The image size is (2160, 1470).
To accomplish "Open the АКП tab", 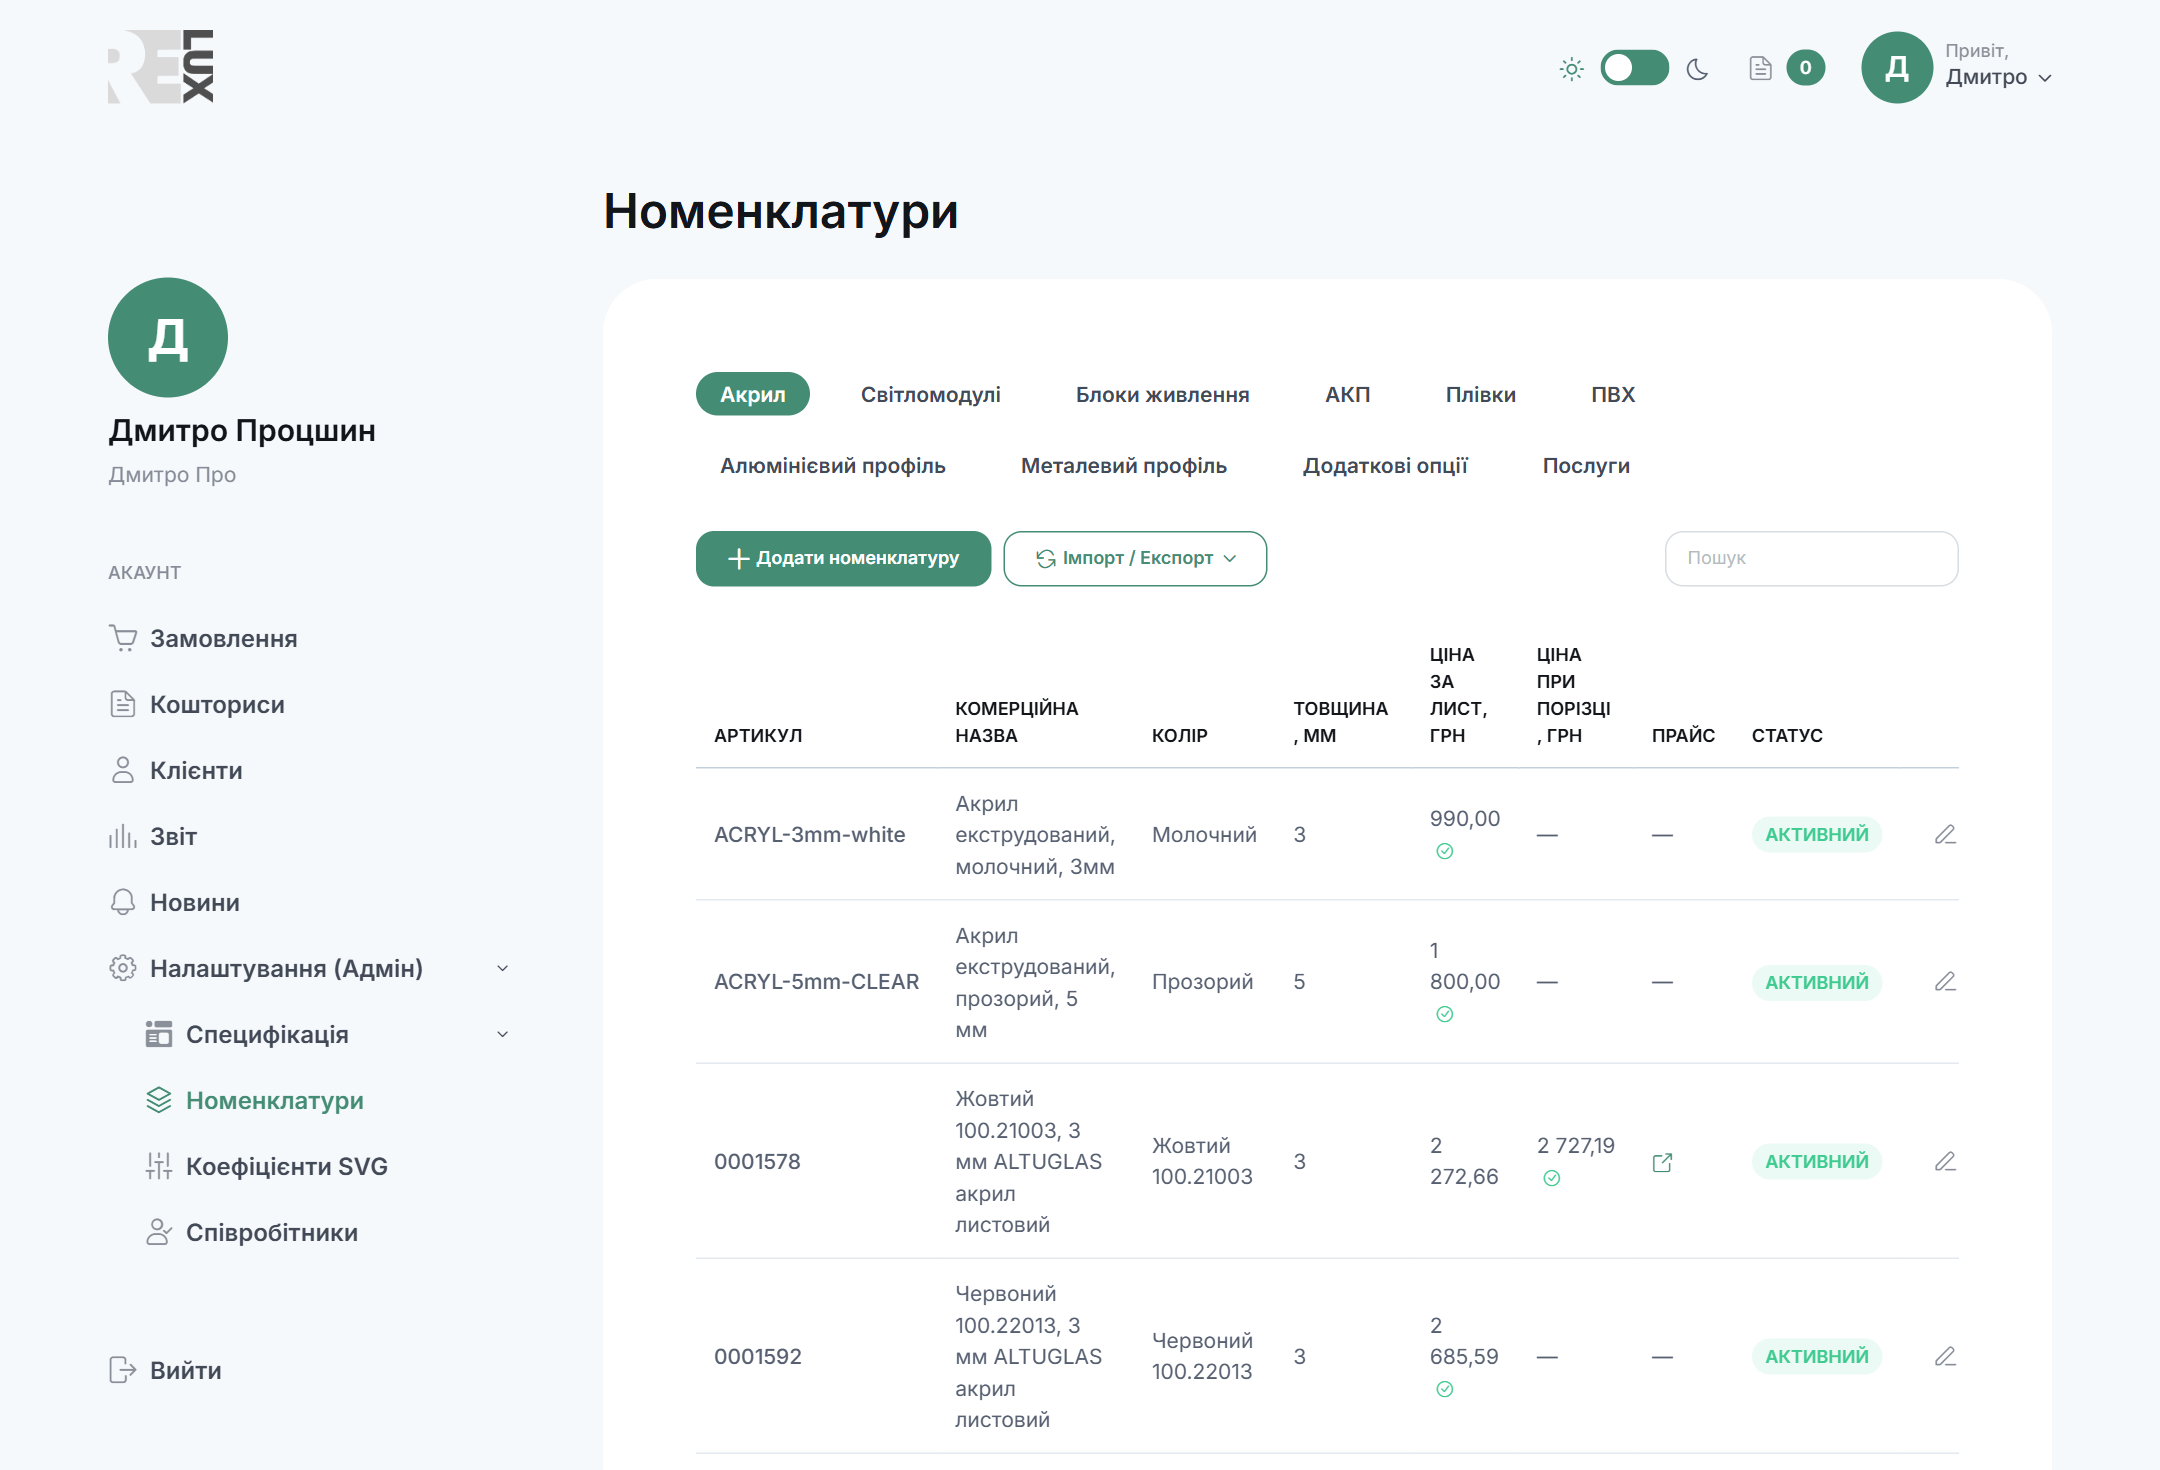I will click(1347, 394).
